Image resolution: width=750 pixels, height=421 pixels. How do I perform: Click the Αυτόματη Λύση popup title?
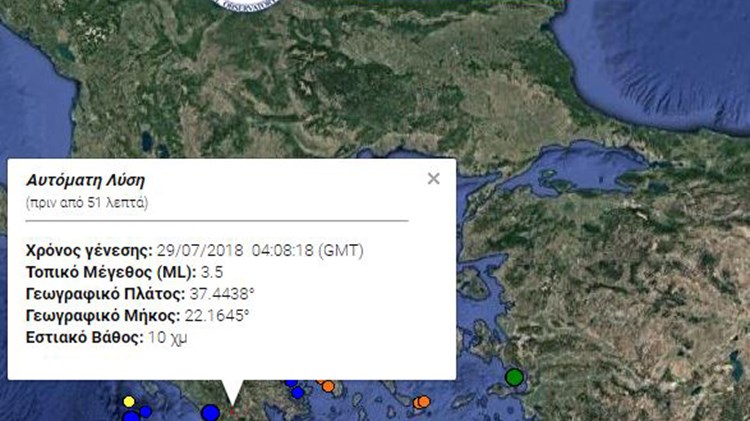click(85, 180)
